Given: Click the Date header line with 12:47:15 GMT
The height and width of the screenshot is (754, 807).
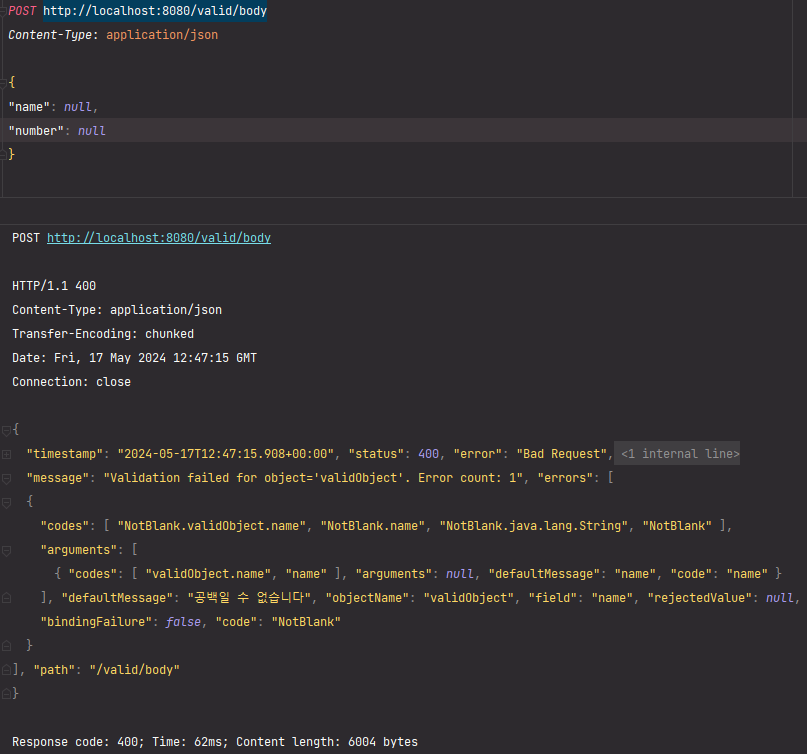Looking at the screenshot, I should [x=134, y=358].
